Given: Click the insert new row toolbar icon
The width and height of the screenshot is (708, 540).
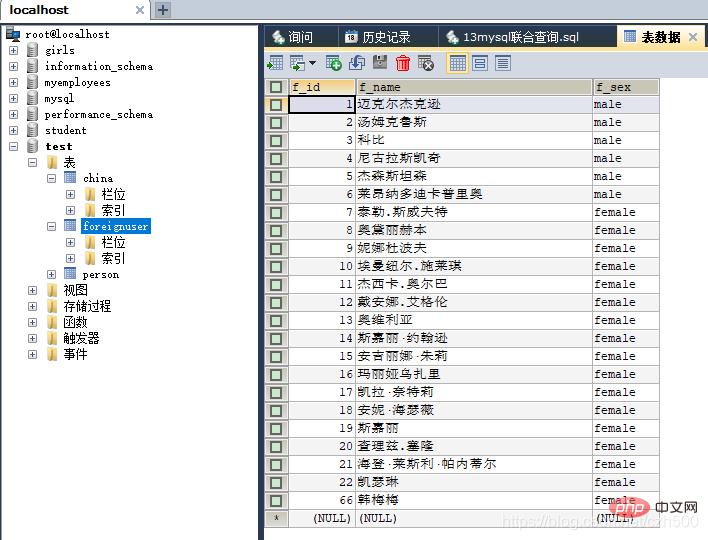Looking at the screenshot, I should coord(333,63).
